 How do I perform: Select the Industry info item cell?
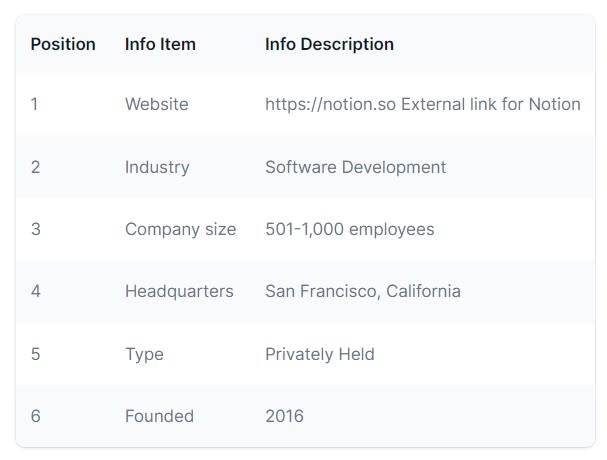point(157,167)
